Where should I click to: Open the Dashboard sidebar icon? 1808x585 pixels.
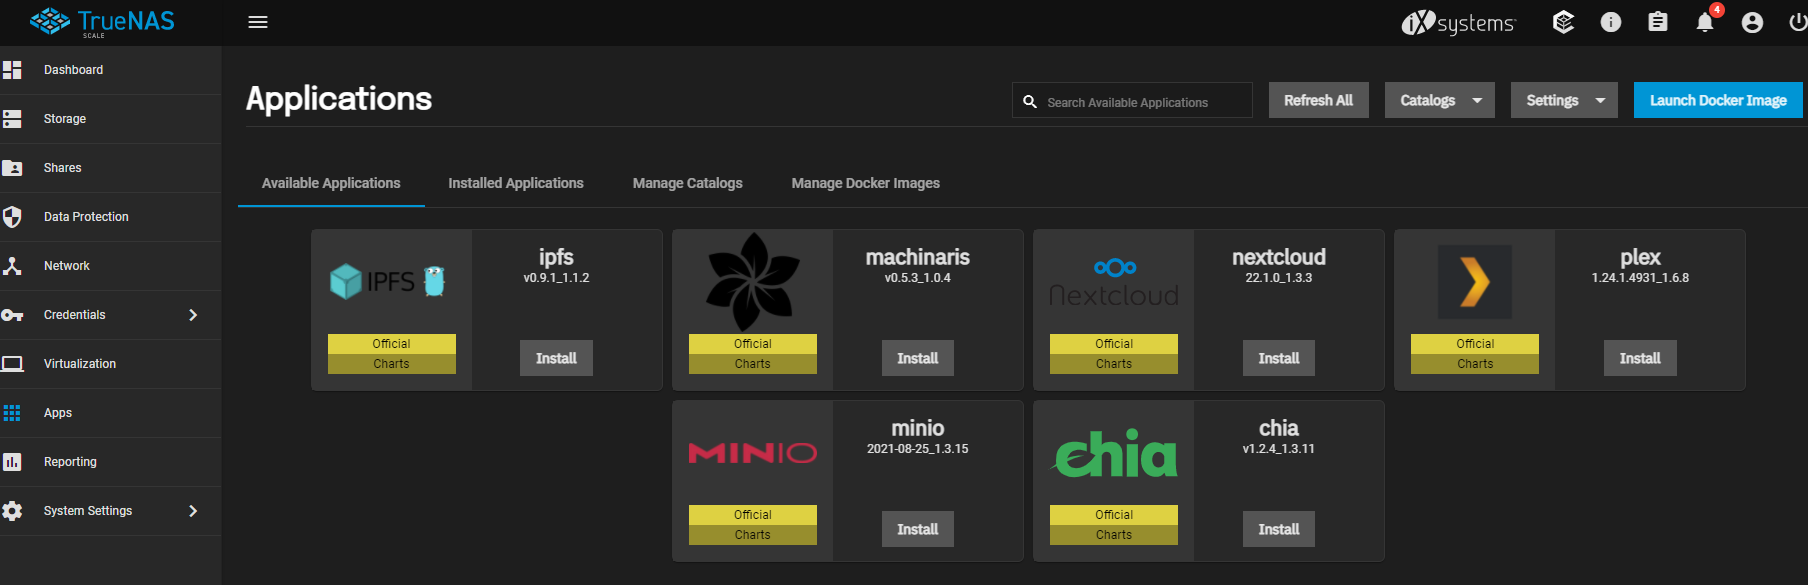pos(12,70)
